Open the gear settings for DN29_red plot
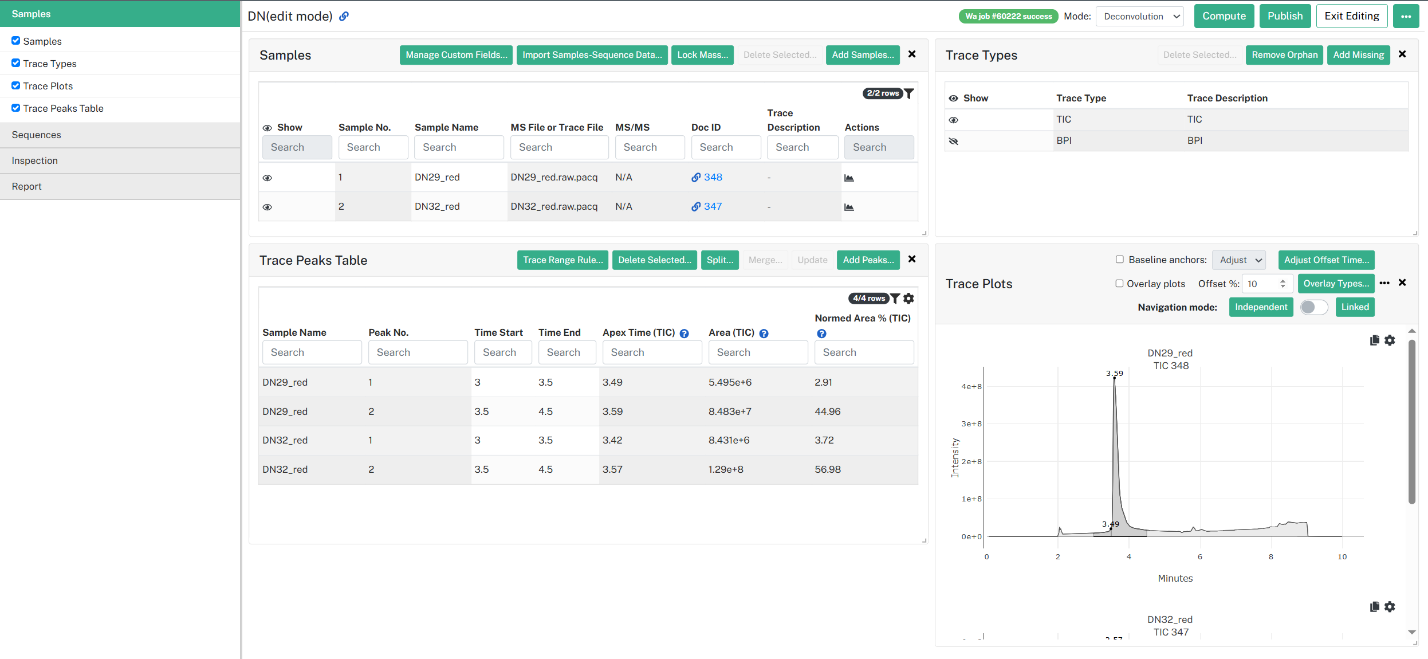The image size is (1428, 659). coord(1390,341)
